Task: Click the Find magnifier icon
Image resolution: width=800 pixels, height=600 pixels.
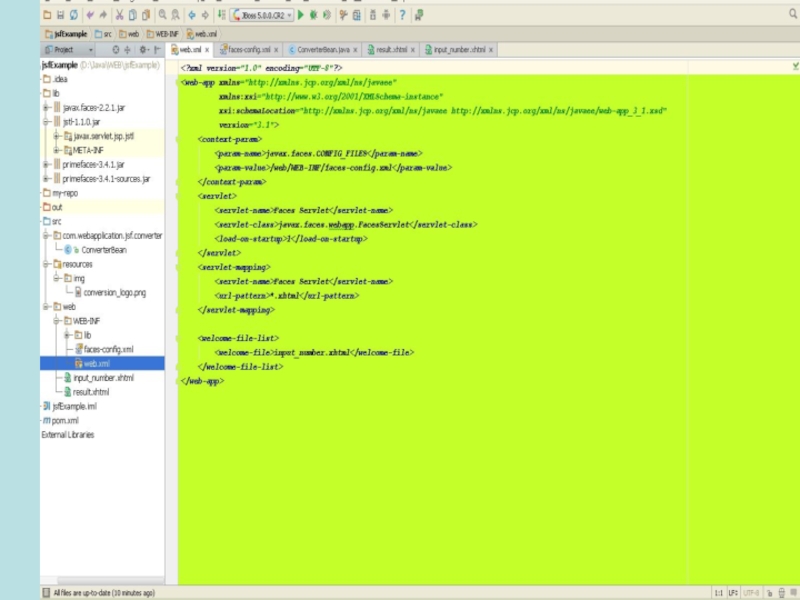Action: [x=163, y=15]
